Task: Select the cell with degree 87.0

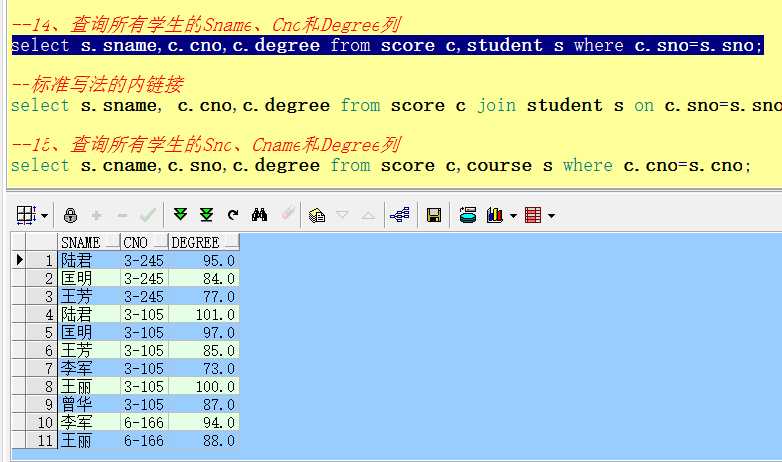Action: (x=204, y=404)
